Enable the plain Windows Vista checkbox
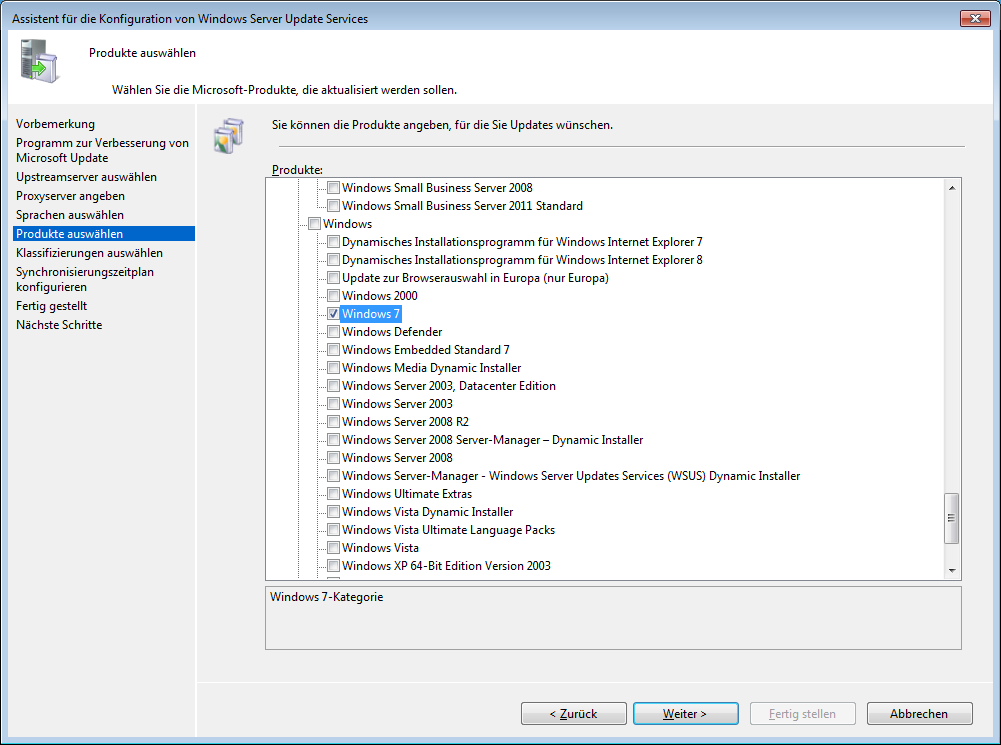Screen dimensions: 1001x745 pos(333,548)
